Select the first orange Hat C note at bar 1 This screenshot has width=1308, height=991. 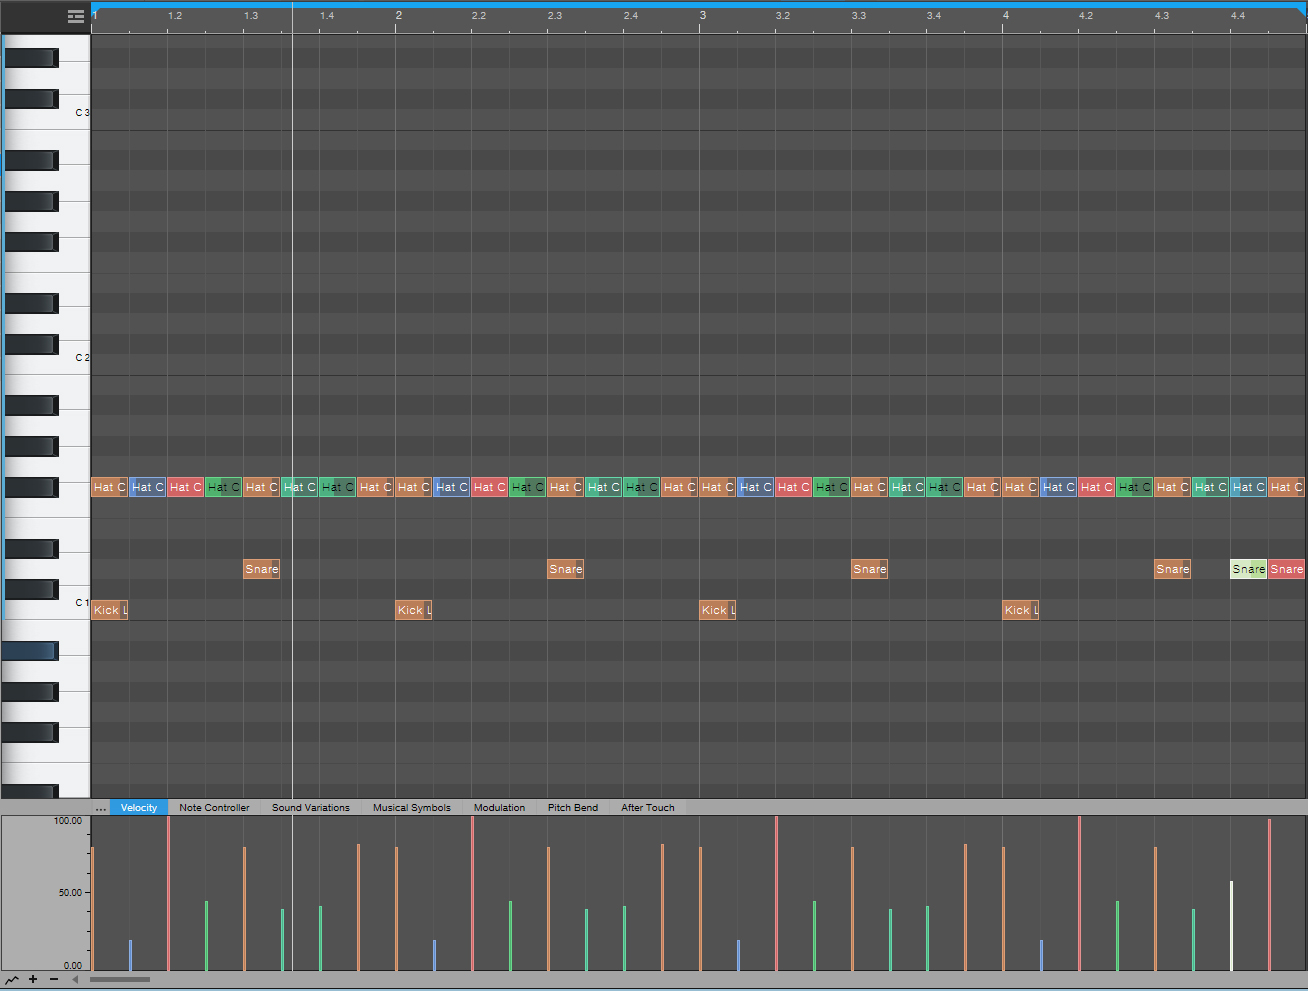[x=110, y=487]
